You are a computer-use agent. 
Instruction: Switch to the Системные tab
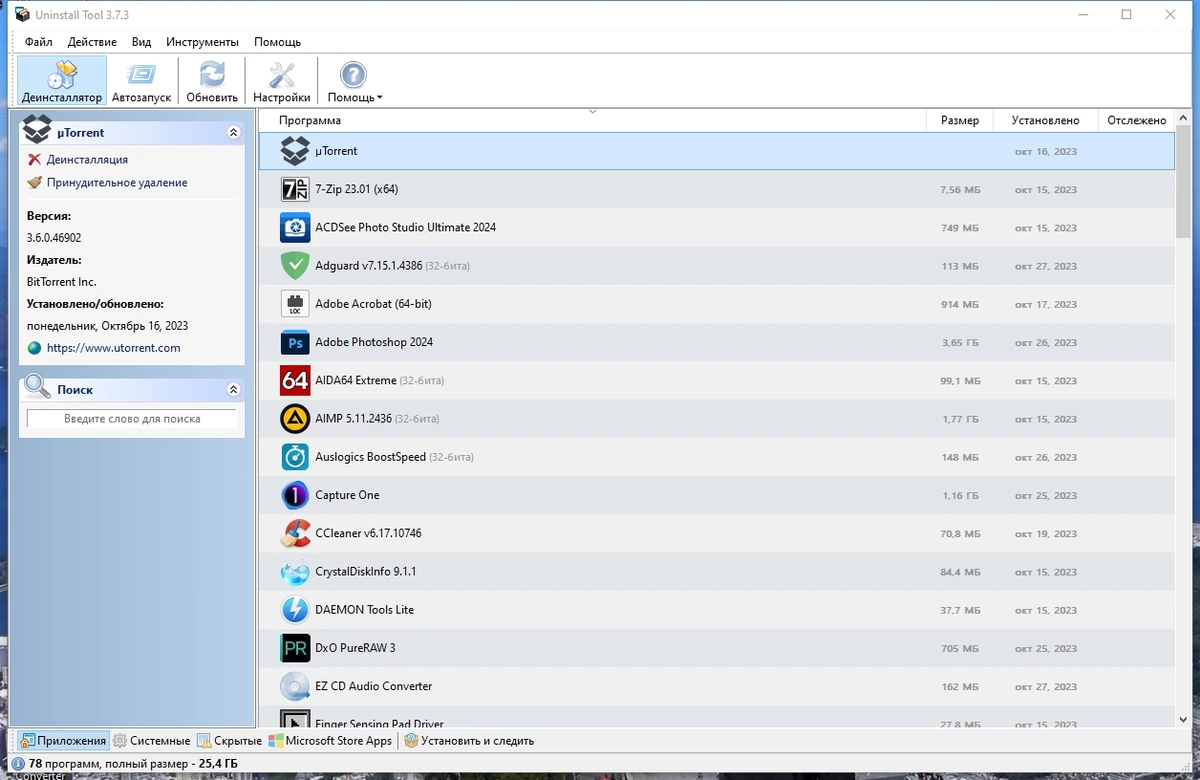[151, 741]
